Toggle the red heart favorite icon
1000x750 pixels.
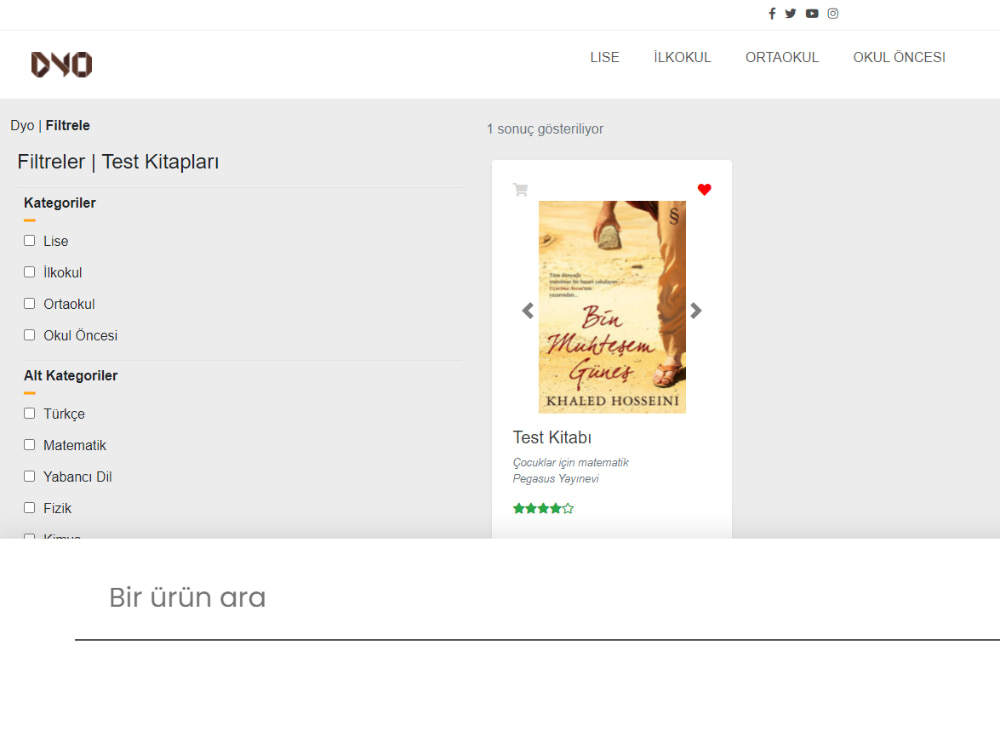pyautogui.click(x=704, y=189)
